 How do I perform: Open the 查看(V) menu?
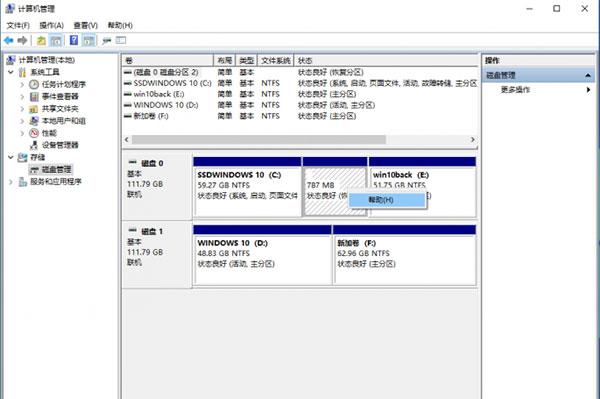pyautogui.click(x=85, y=25)
